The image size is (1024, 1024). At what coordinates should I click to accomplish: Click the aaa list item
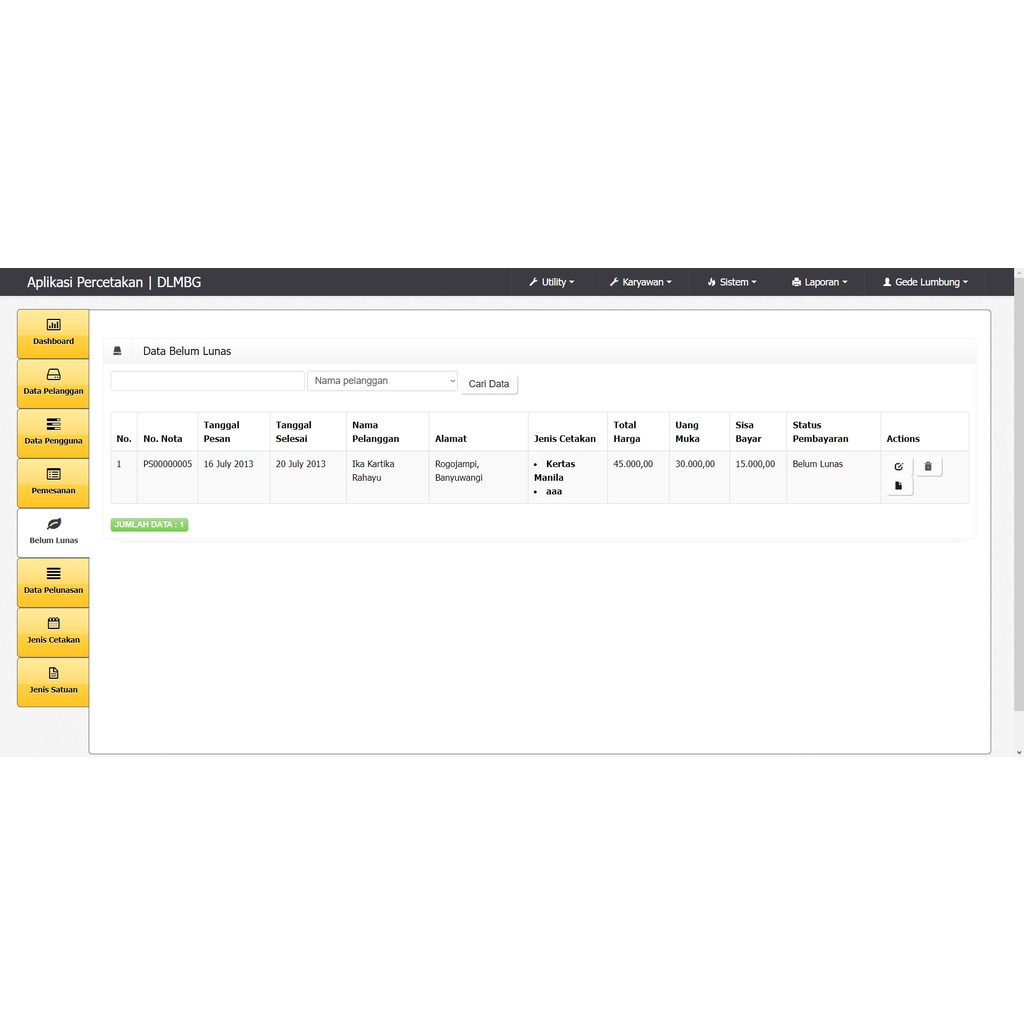pyautogui.click(x=554, y=491)
